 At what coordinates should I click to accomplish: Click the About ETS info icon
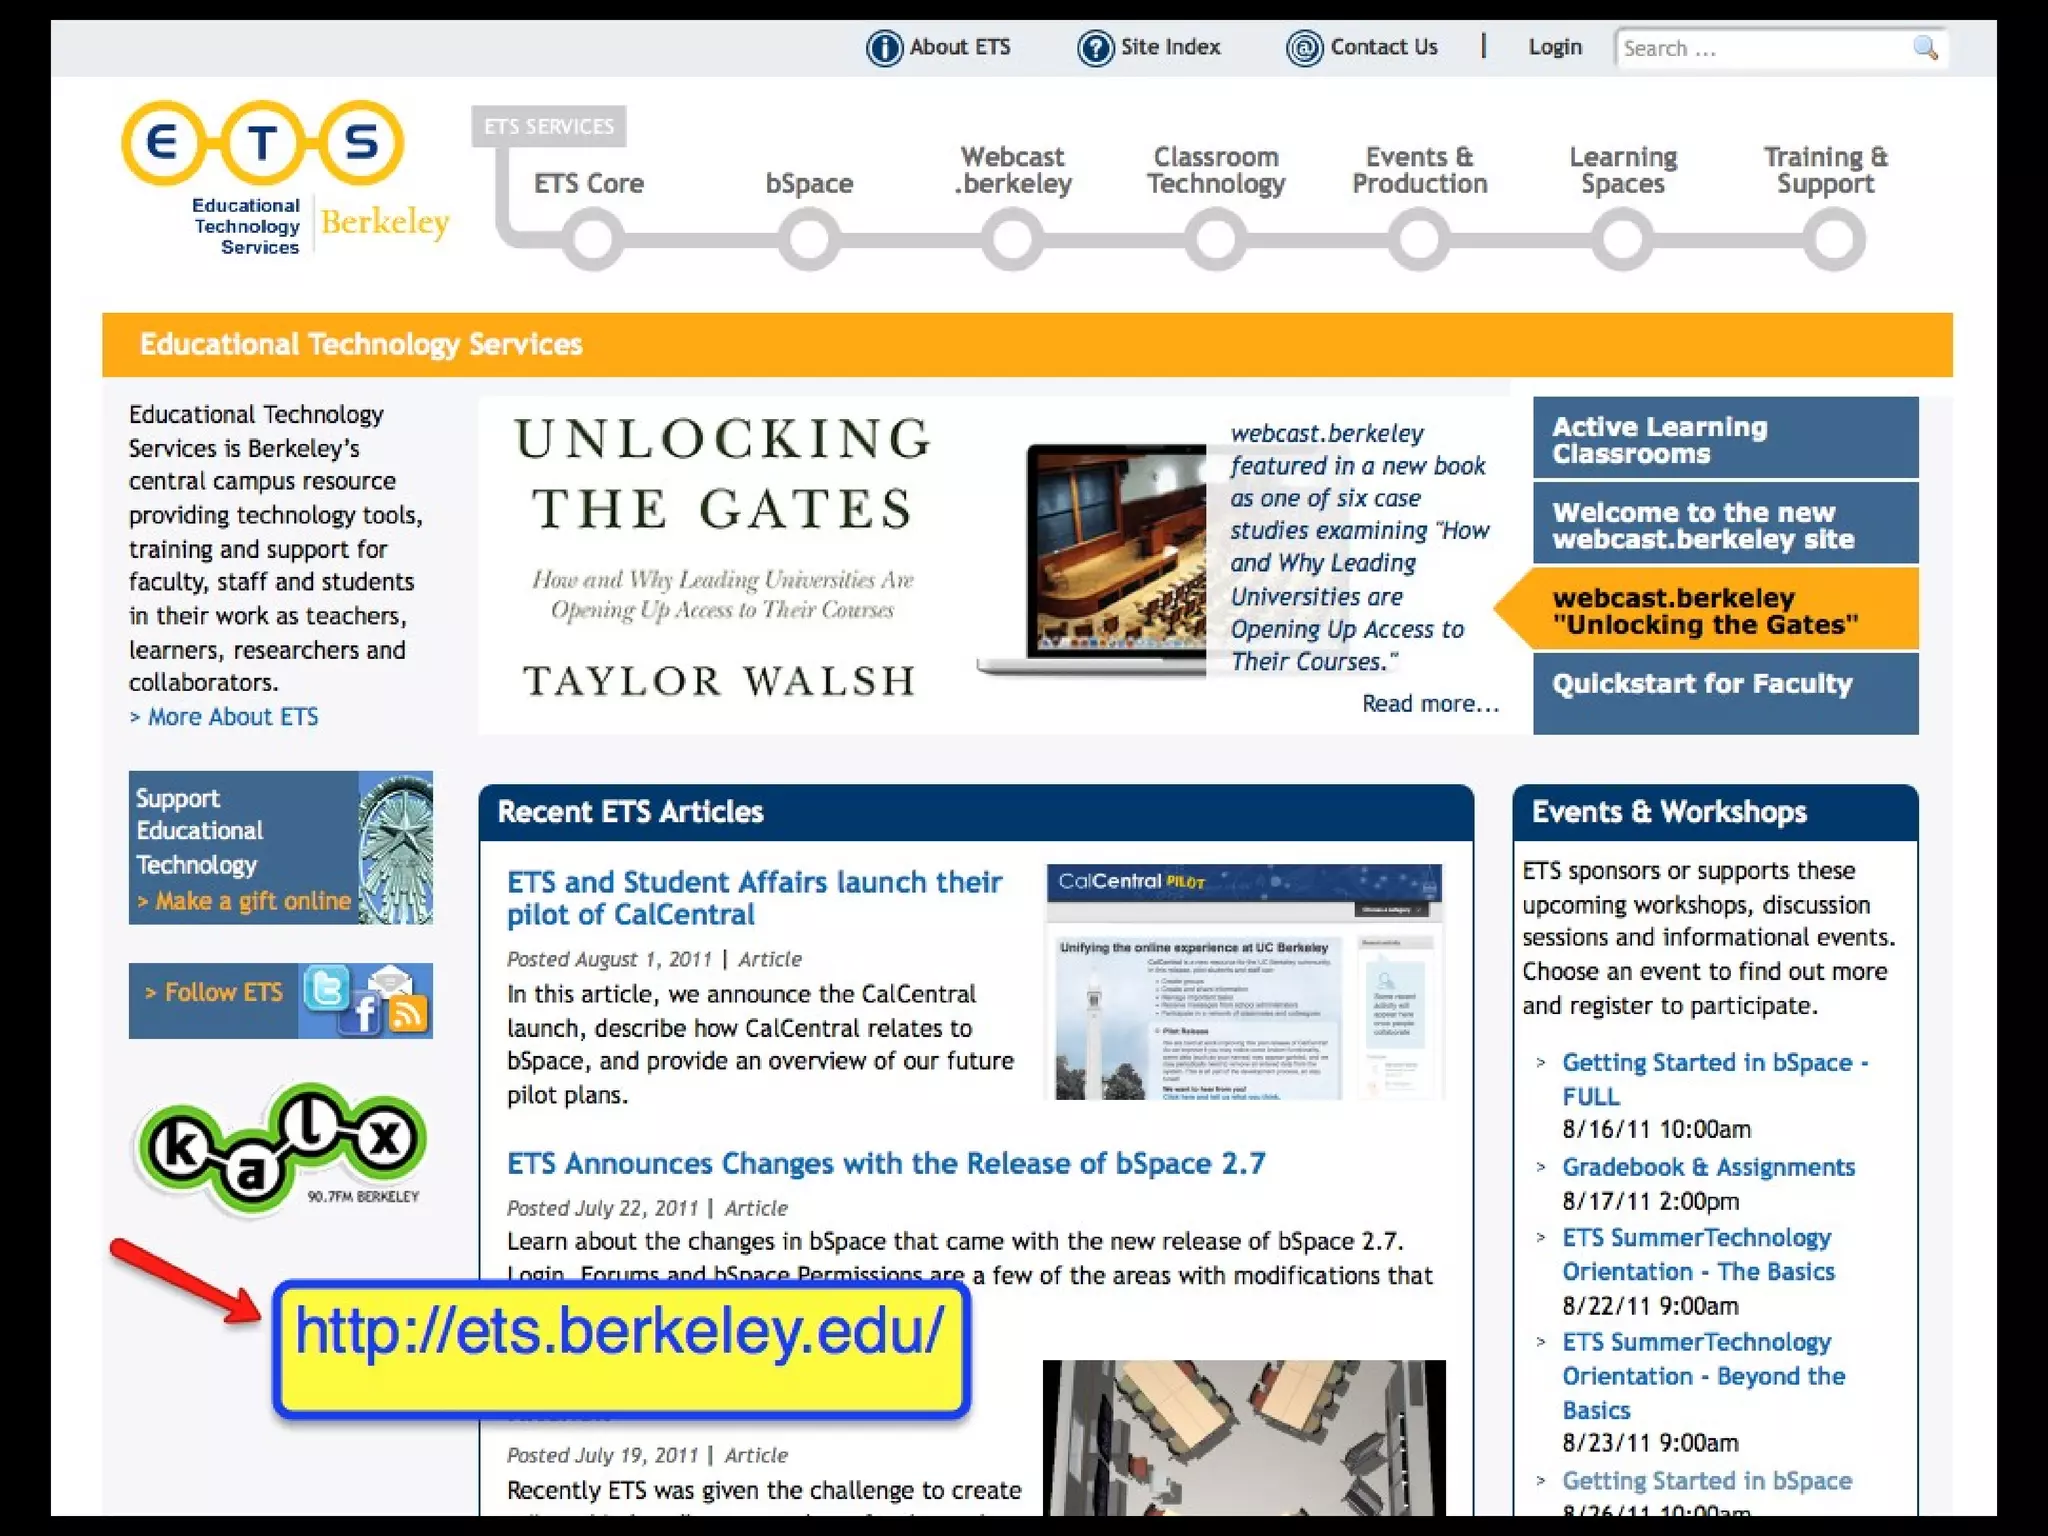tap(884, 48)
